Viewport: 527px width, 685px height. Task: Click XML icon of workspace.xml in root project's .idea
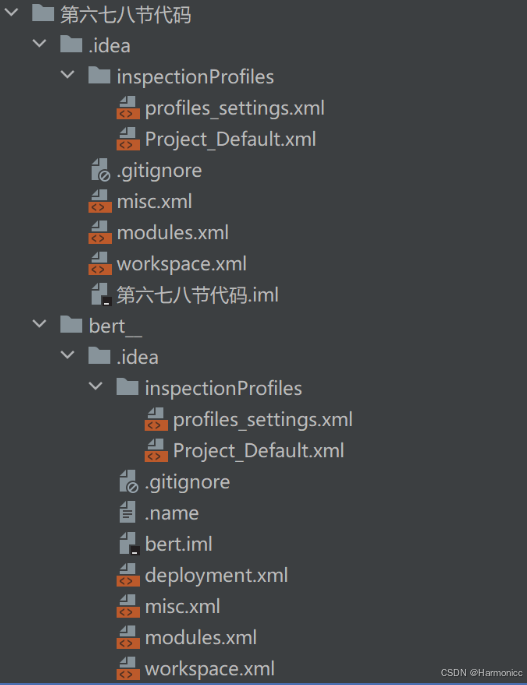pos(100,263)
